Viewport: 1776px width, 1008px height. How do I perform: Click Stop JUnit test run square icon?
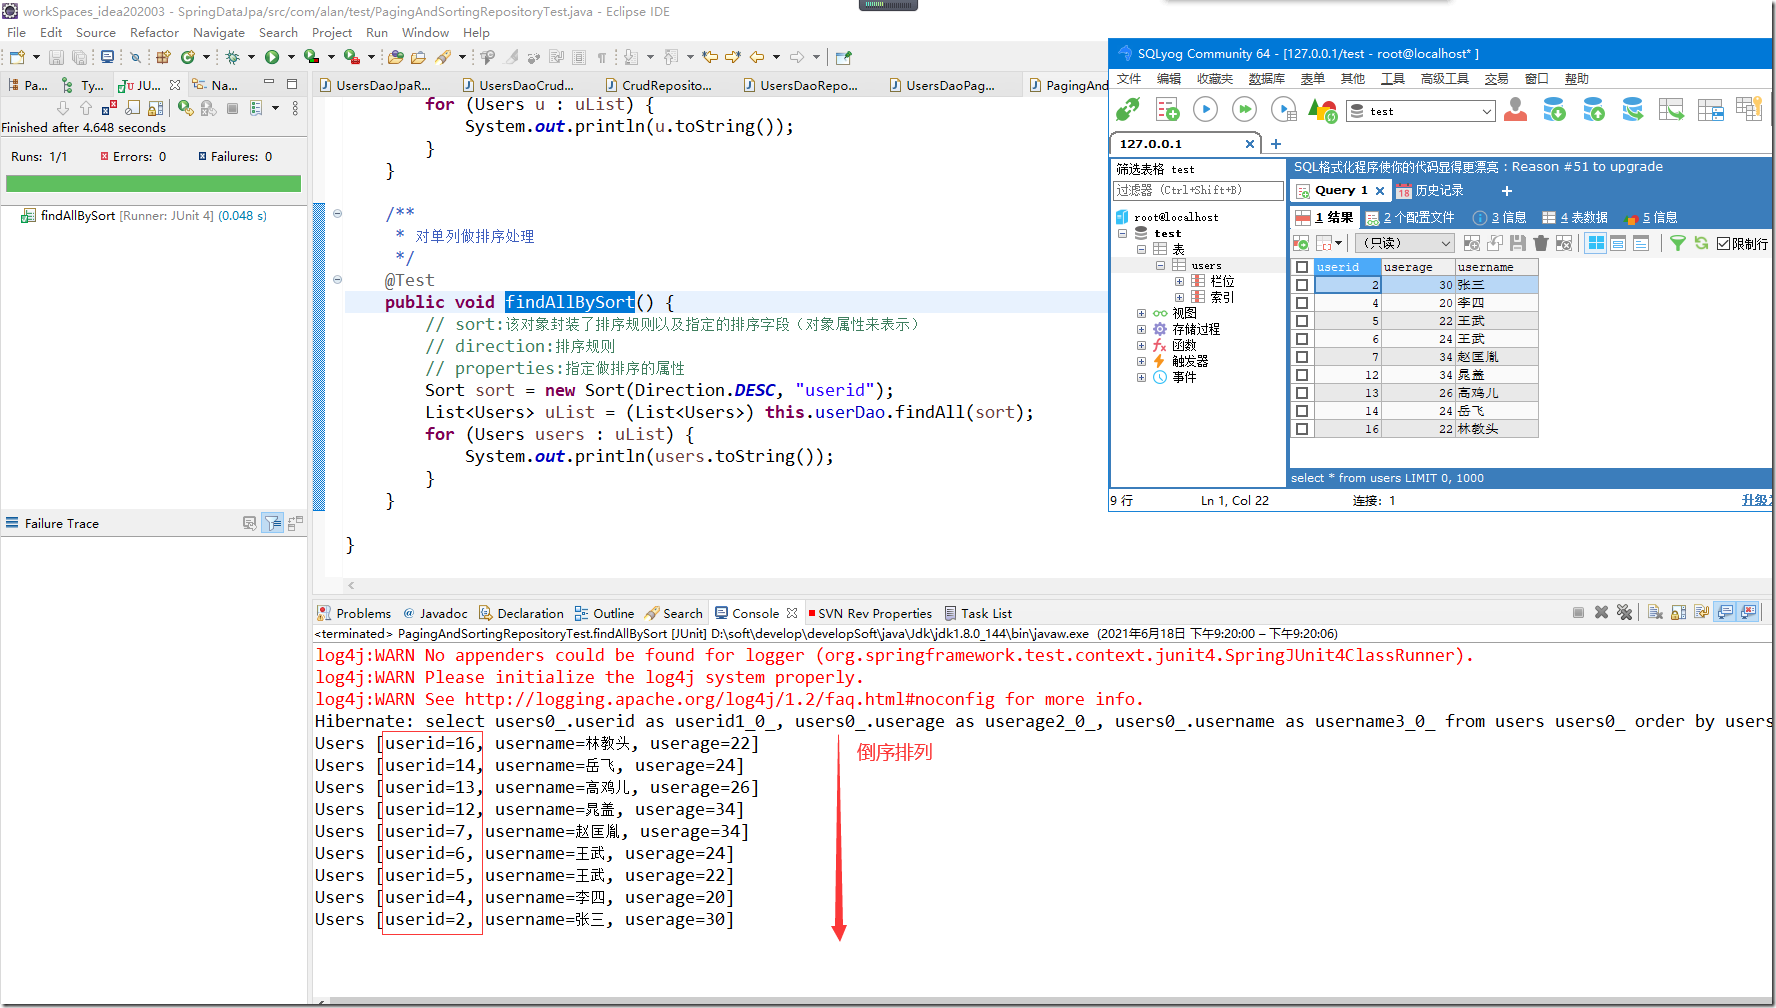tap(232, 108)
